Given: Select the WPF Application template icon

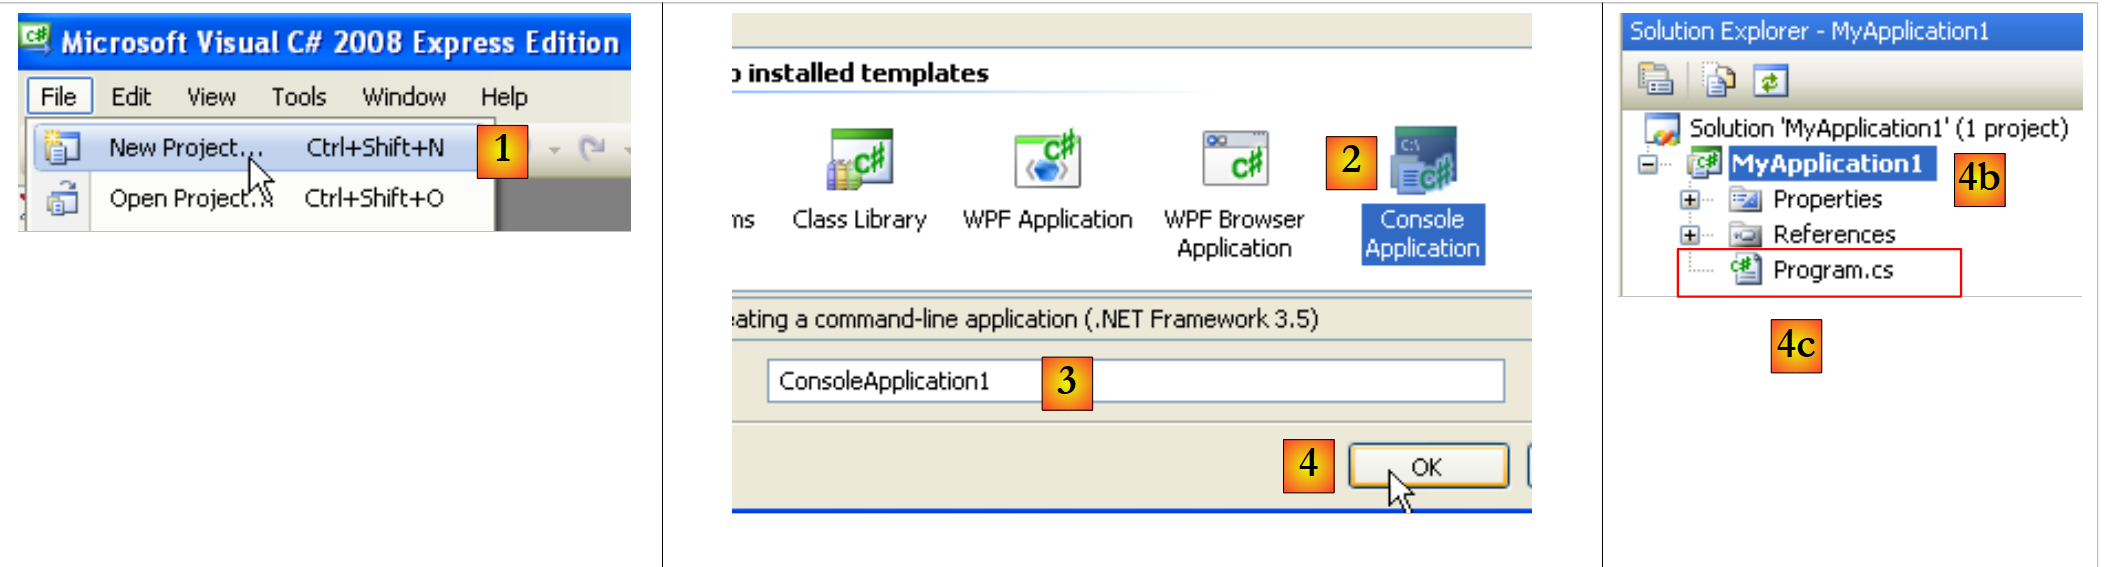Looking at the screenshot, I should [1047, 160].
